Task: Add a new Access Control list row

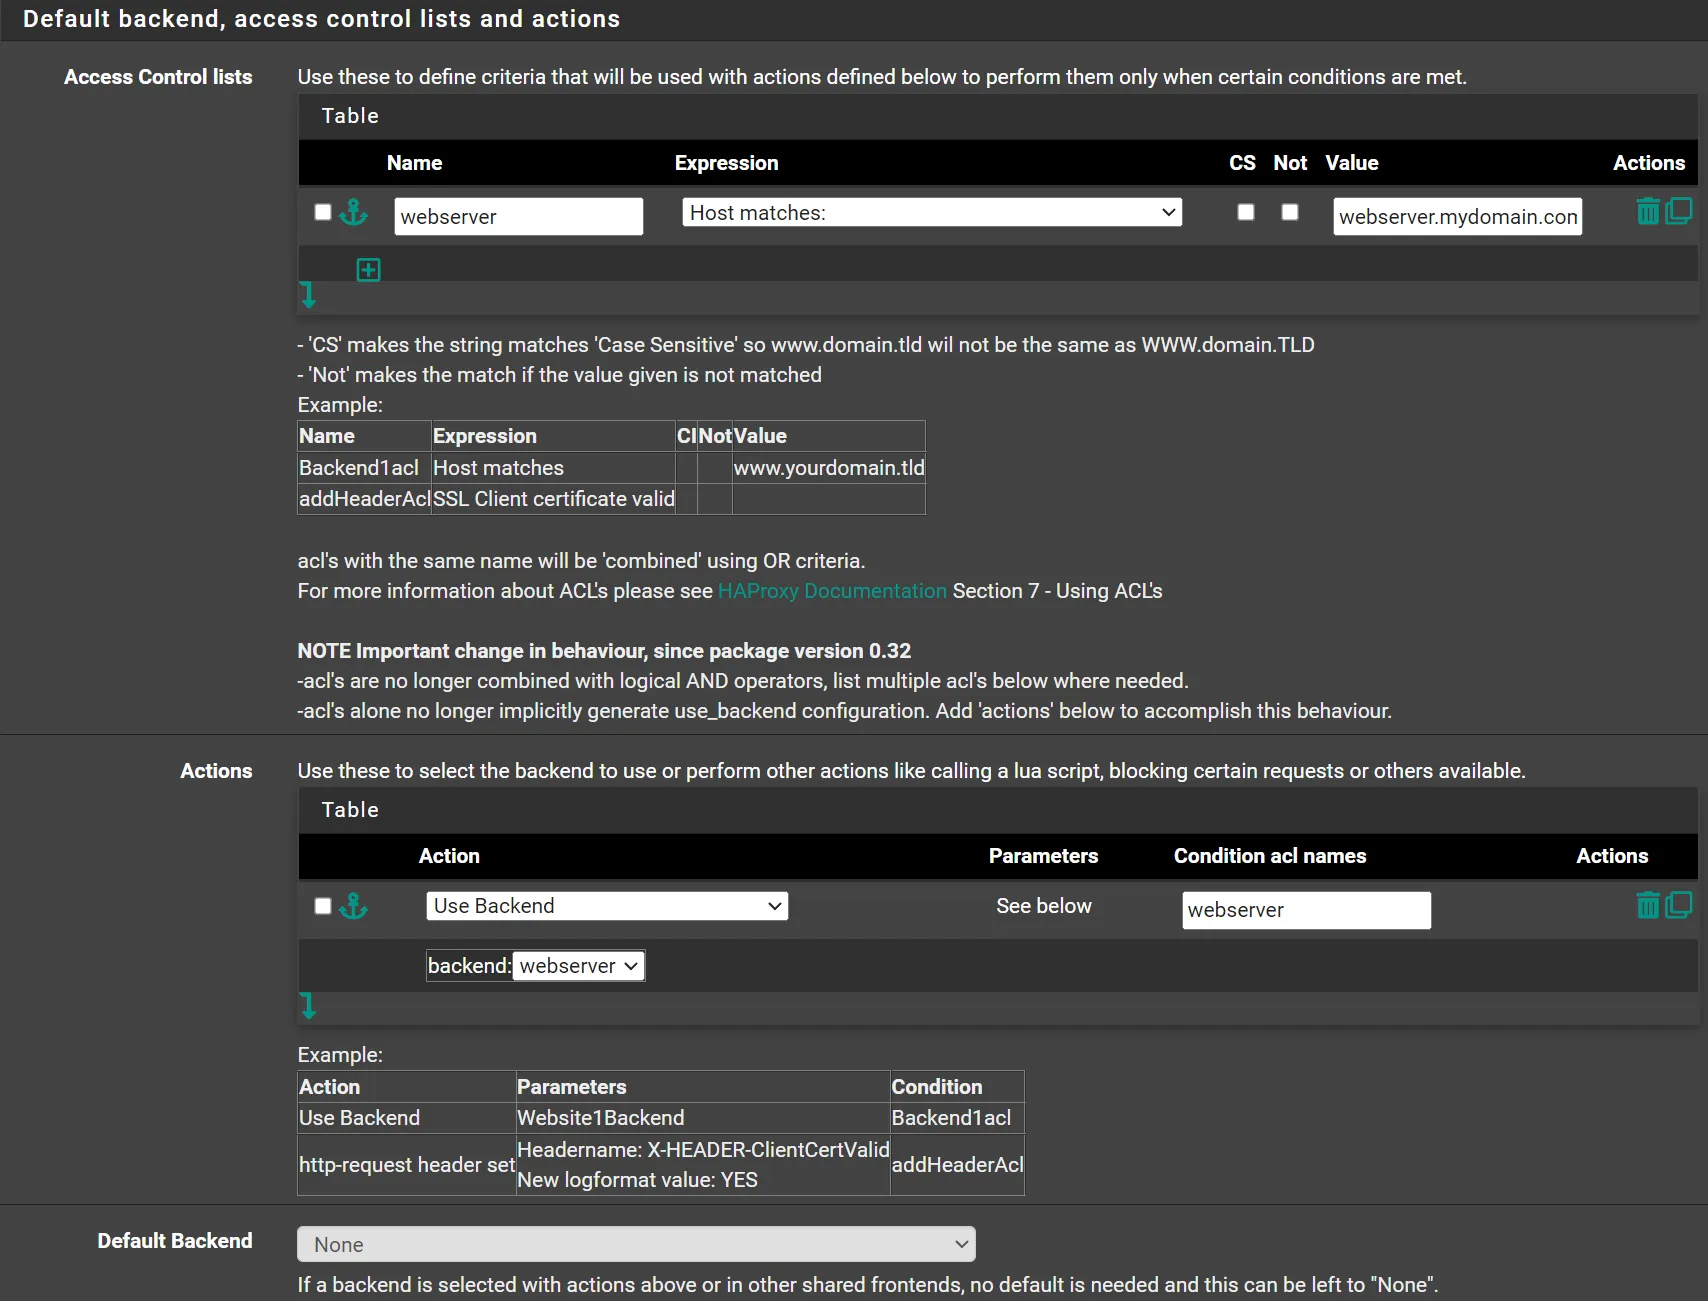Action: coord(369,269)
